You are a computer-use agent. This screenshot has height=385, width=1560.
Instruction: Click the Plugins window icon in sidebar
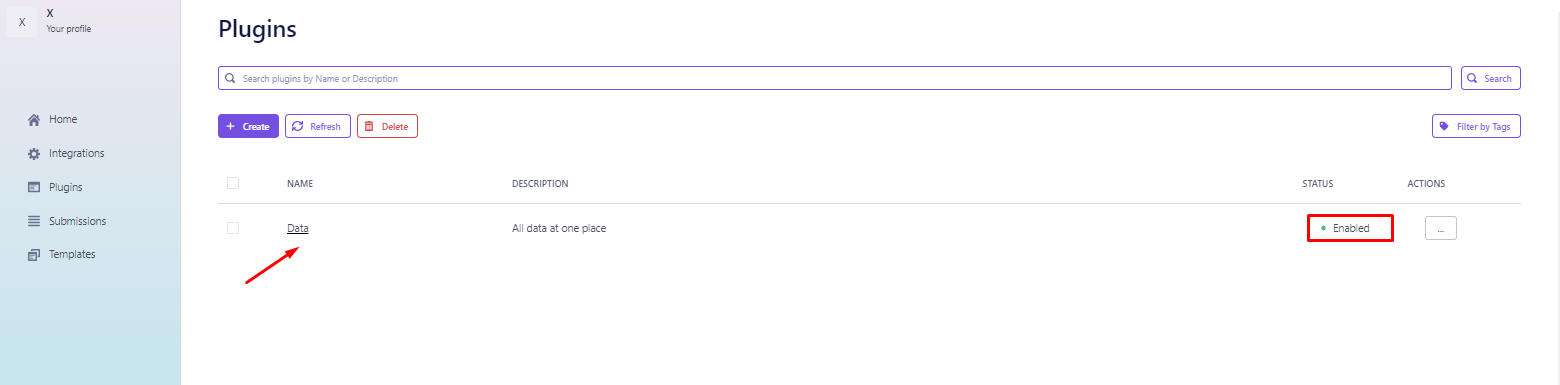[34, 187]
